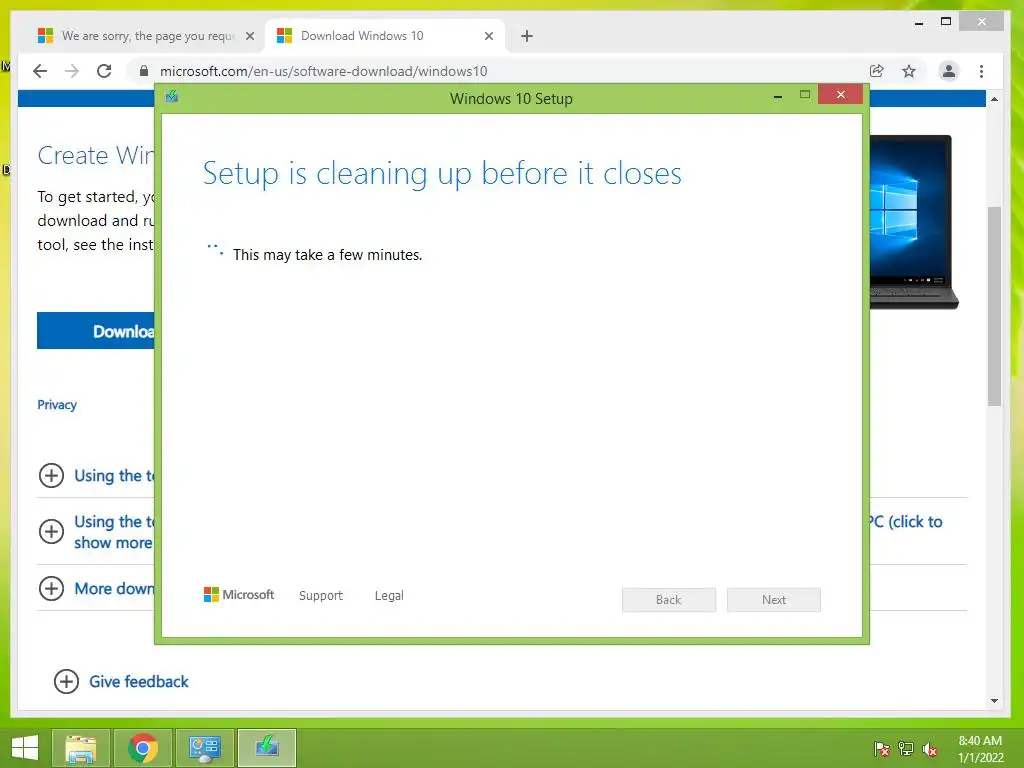
Task: Click 'Setup is cleaning up before it closes' heading
Action: point(442,174)
